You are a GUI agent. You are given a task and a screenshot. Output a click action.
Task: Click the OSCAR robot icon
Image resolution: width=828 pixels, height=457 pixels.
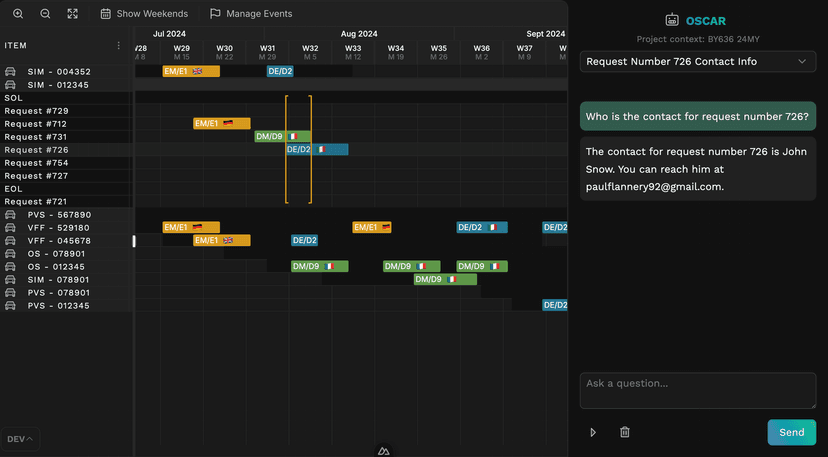672,20
